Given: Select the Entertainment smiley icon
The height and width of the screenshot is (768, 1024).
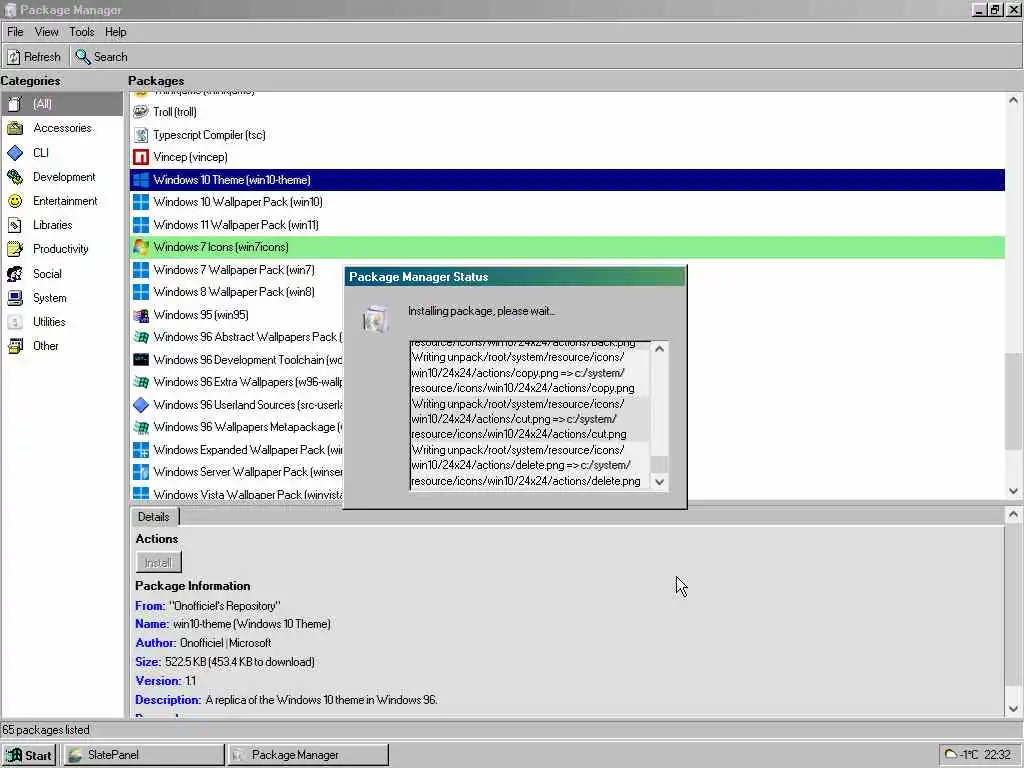Looking at the screenshot, I should point(15,201).
